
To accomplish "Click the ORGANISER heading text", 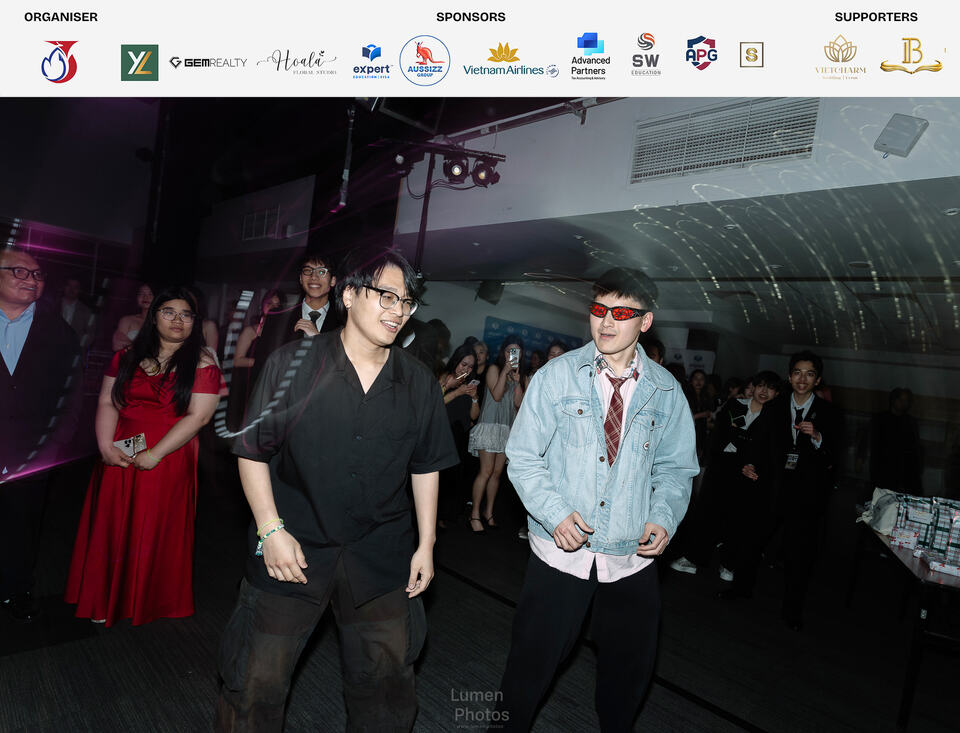I will click(61, 17).
